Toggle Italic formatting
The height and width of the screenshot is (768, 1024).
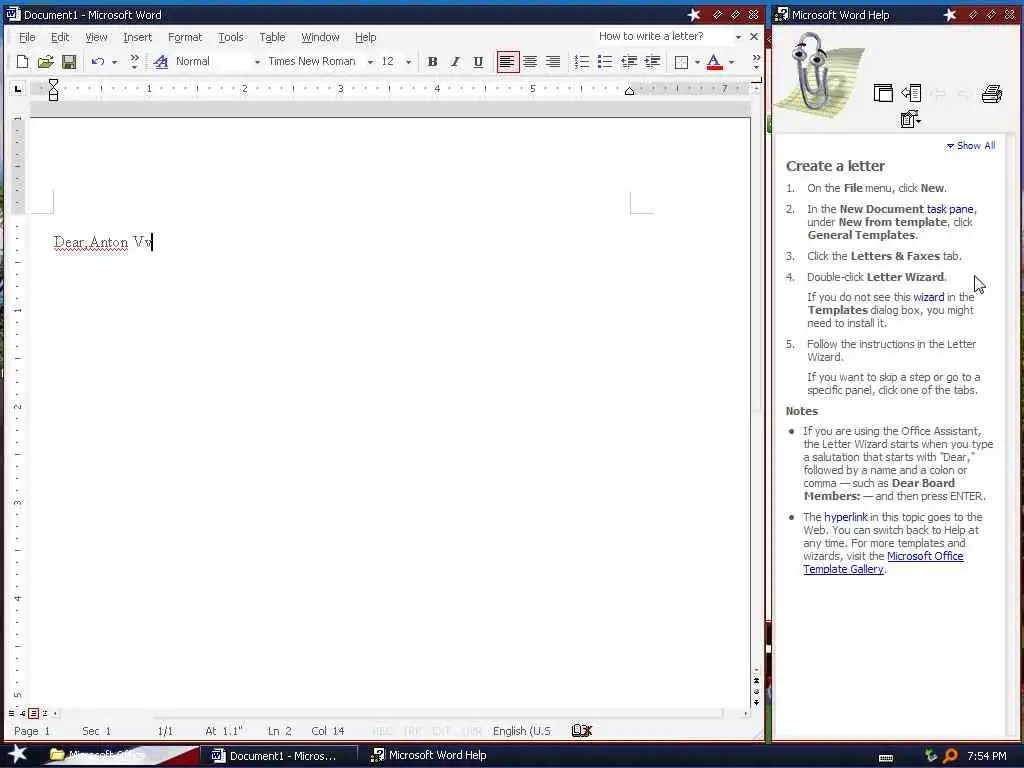[455, 62]
